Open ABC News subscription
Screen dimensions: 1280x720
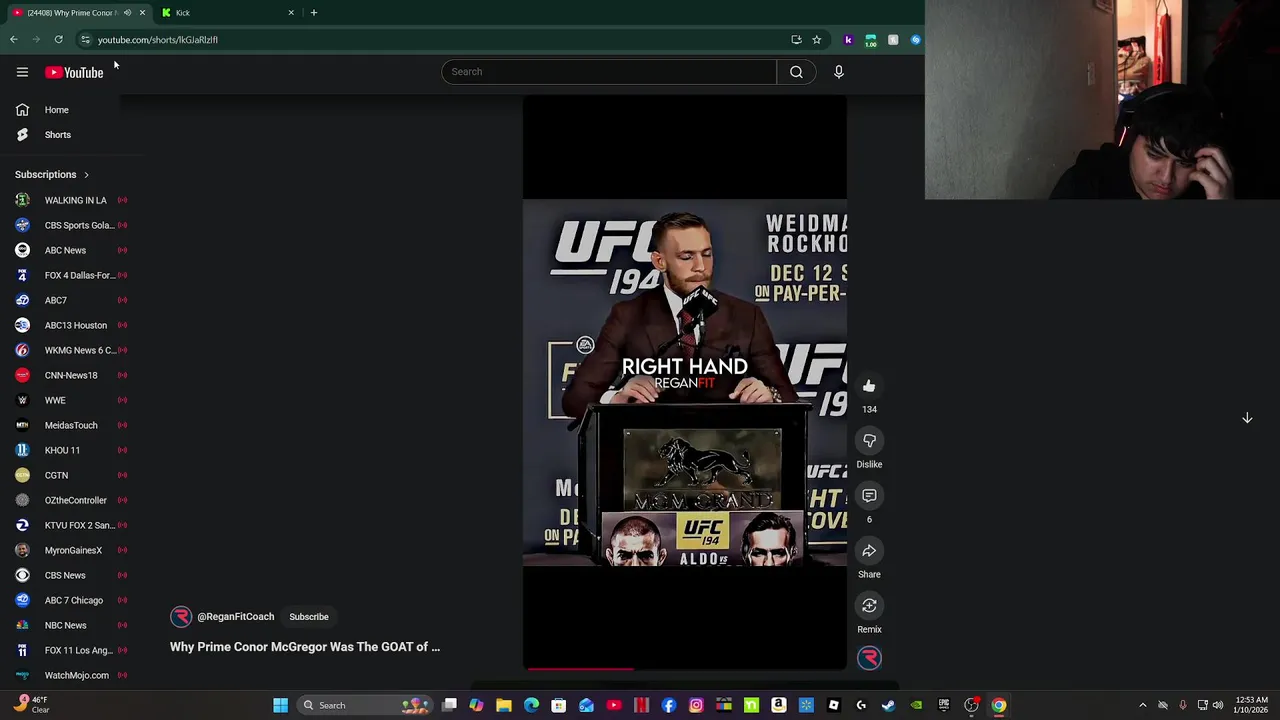pos(70,250)
